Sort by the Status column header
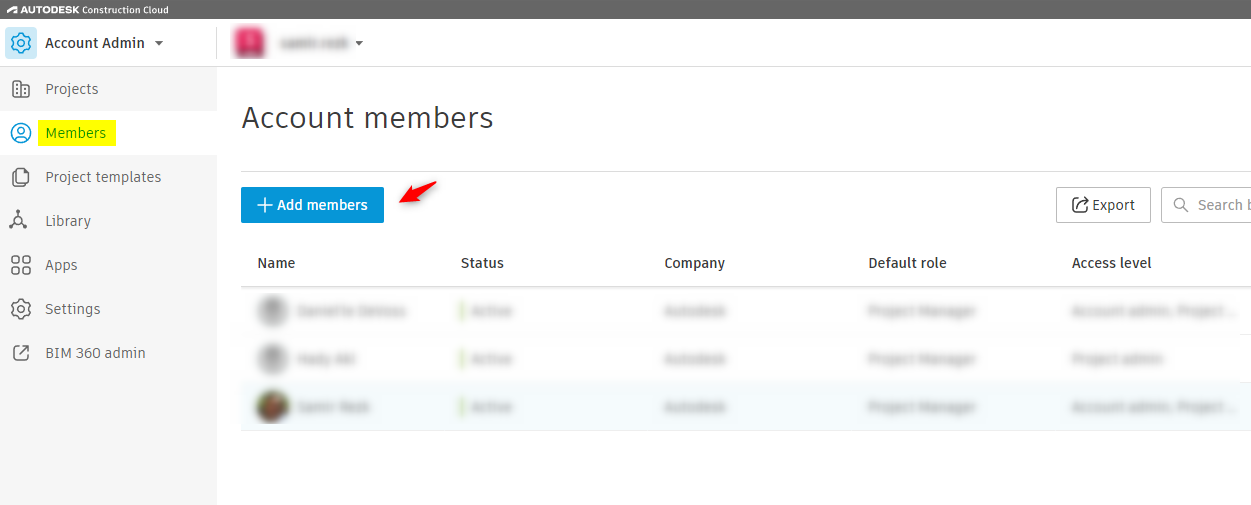Viewport: 1251px width, 505px height. pyautogui.click(x=482, y=263)
